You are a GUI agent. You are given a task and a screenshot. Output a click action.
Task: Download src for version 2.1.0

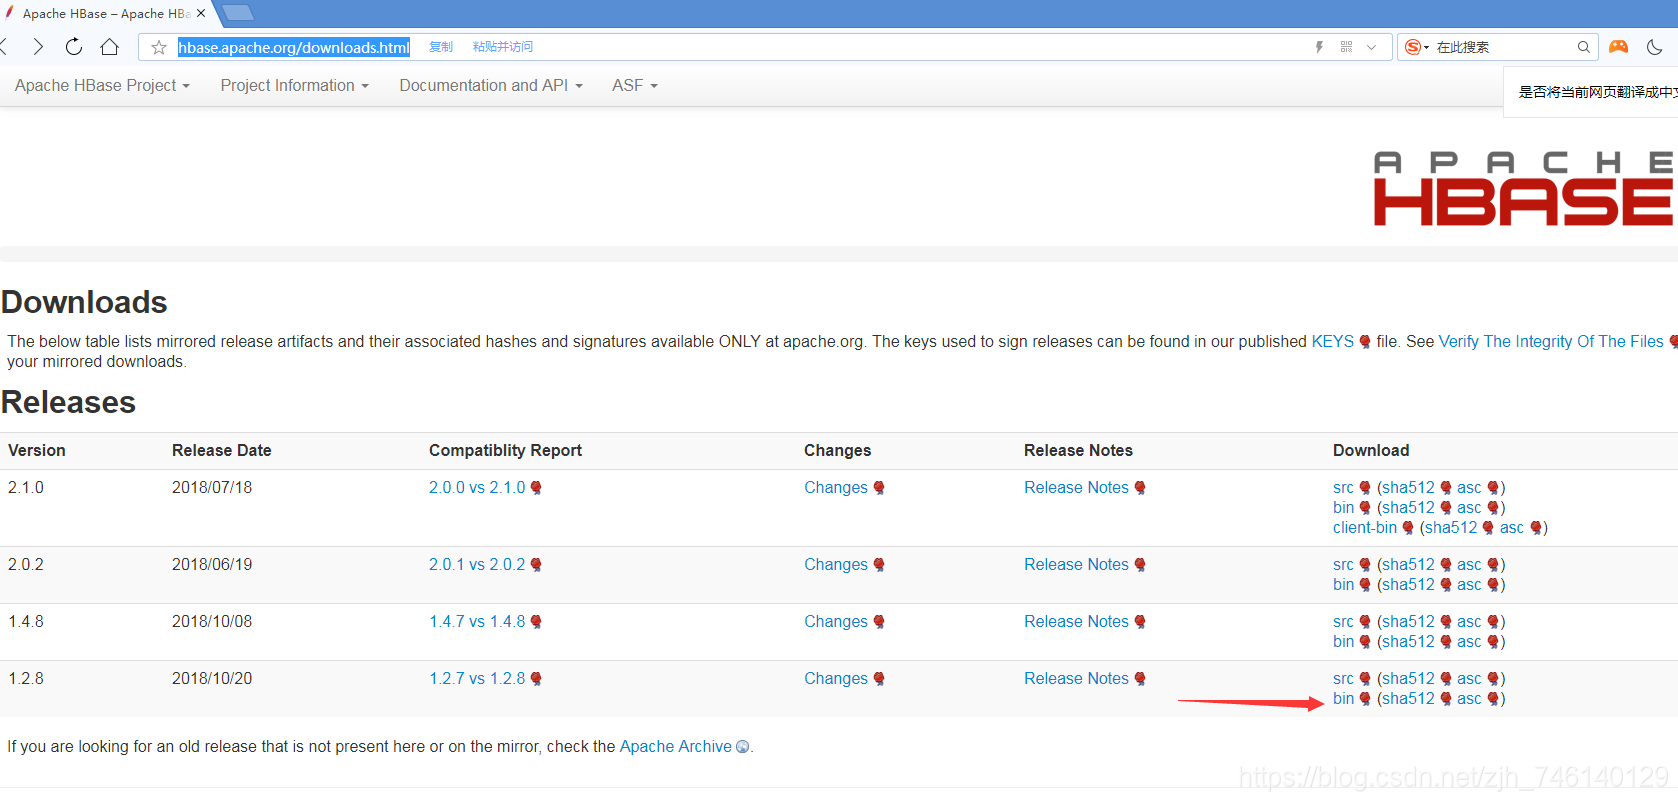[1343, 487]
